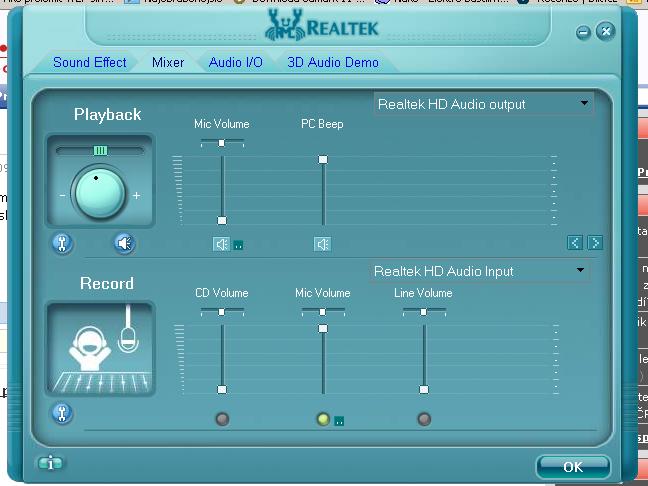
Task: Click the Line Volume label
Action: pos(423,293)
